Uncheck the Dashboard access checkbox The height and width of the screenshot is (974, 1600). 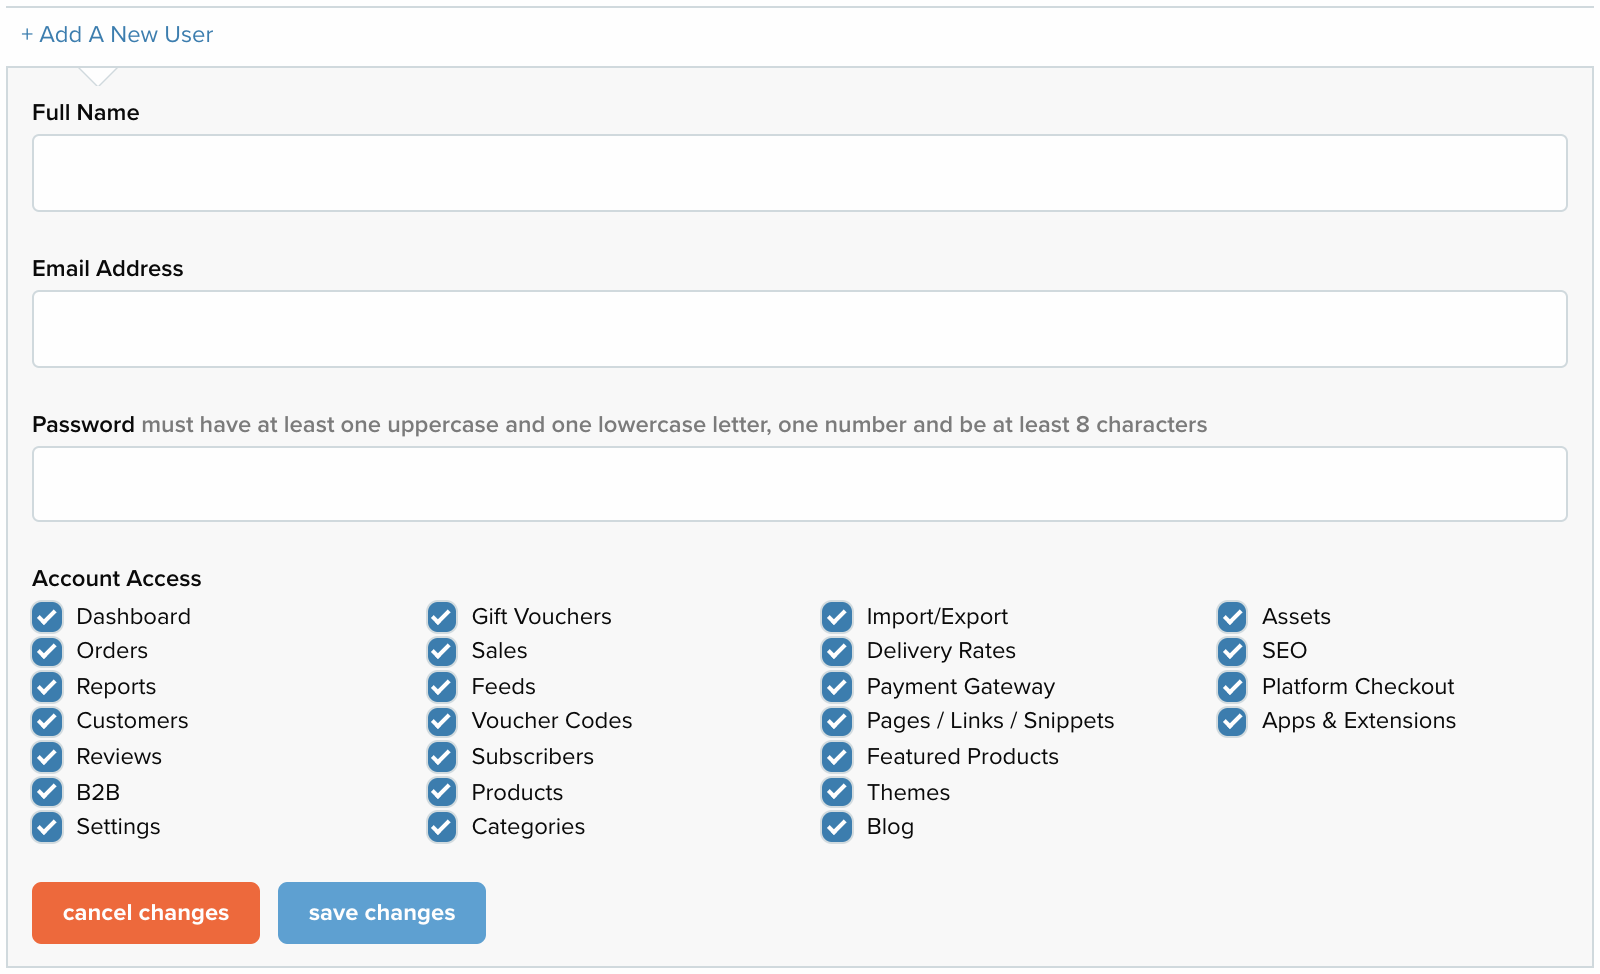[47, 616]
